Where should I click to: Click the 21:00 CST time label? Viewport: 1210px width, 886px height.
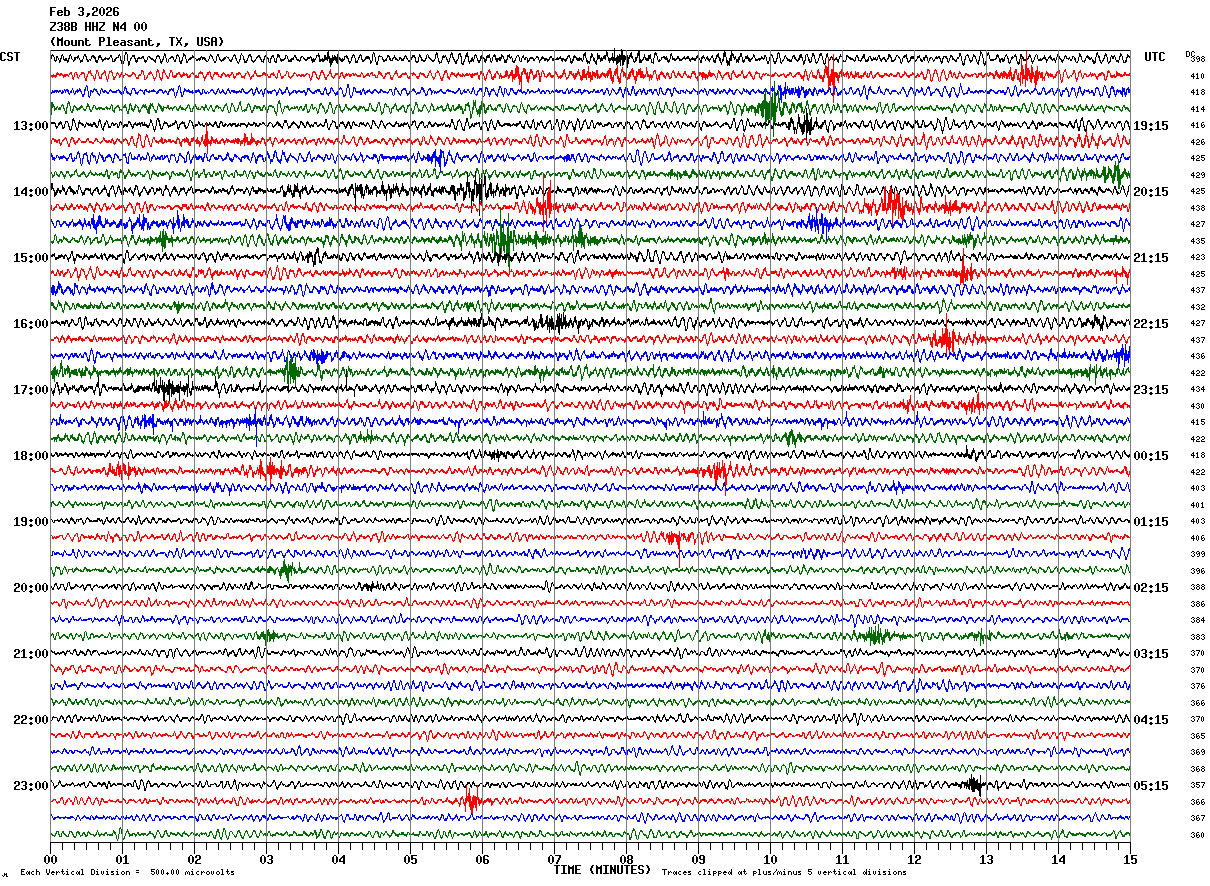[x=30, y=654]
